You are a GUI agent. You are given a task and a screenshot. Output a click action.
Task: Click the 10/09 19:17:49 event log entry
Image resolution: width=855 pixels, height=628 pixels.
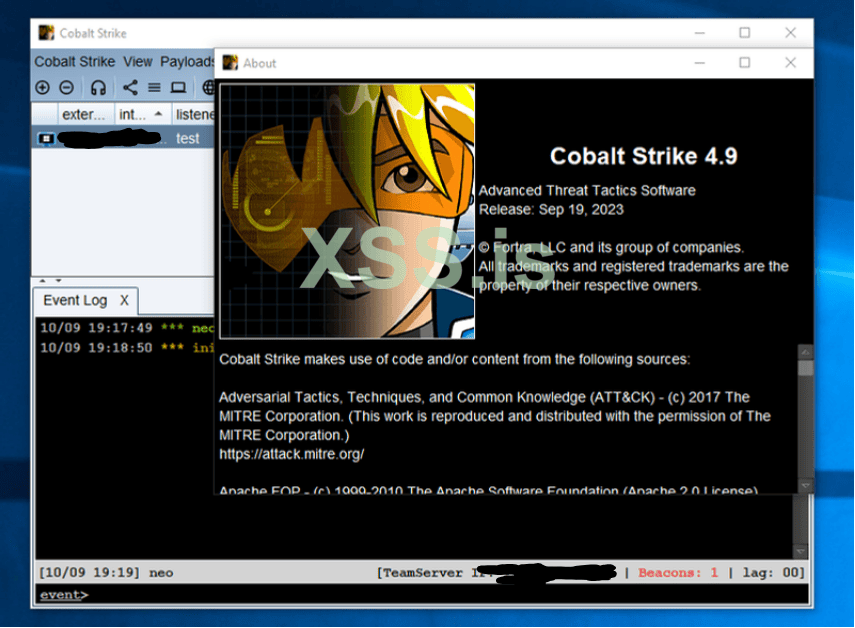(127, 328)
